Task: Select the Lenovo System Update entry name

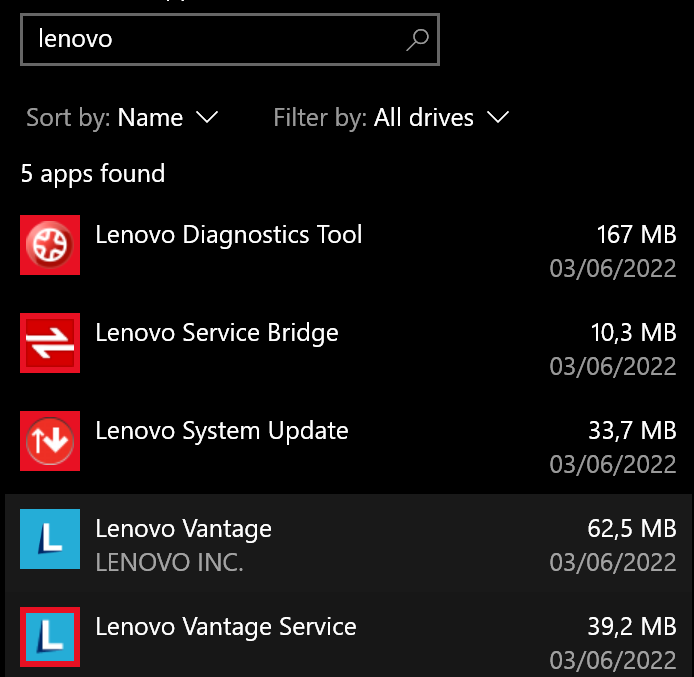Action: tap(222, 431)
